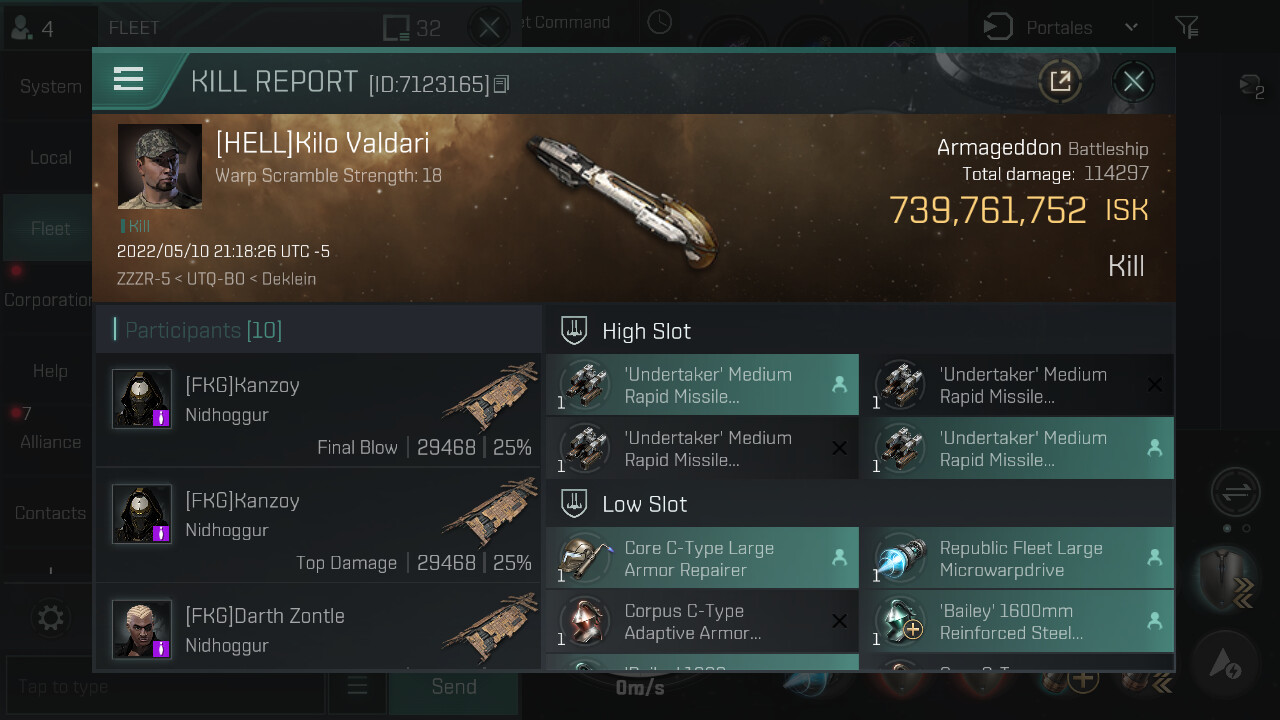This screenshot has height=720, width=1280.
Task: Open Darth Zontle participant portrait
Action: click(x=141, y=629)
